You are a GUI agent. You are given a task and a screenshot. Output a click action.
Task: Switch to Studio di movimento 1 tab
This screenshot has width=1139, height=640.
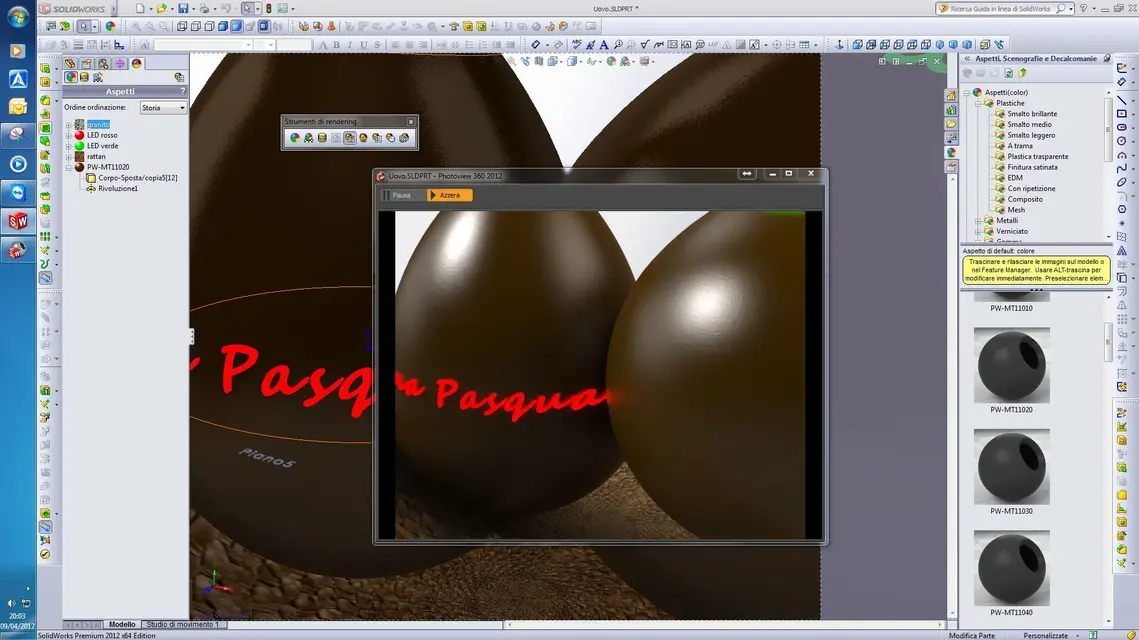click(182, 625)
